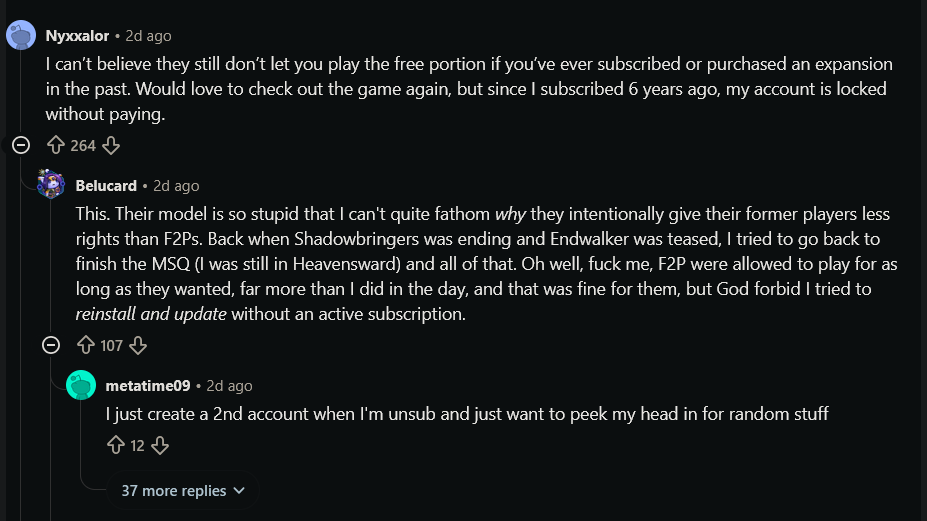The height and width of the screenshot is (521, 927).
Task: Downvote Belucard's reply
Action: (x=138, y=346)
